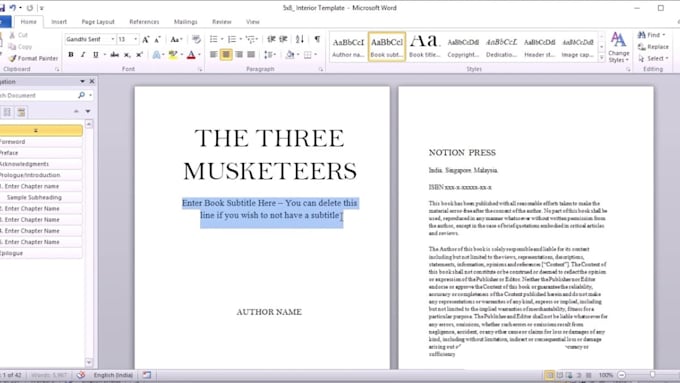
Task: Decrease paragraph indent
Action: 271,39
